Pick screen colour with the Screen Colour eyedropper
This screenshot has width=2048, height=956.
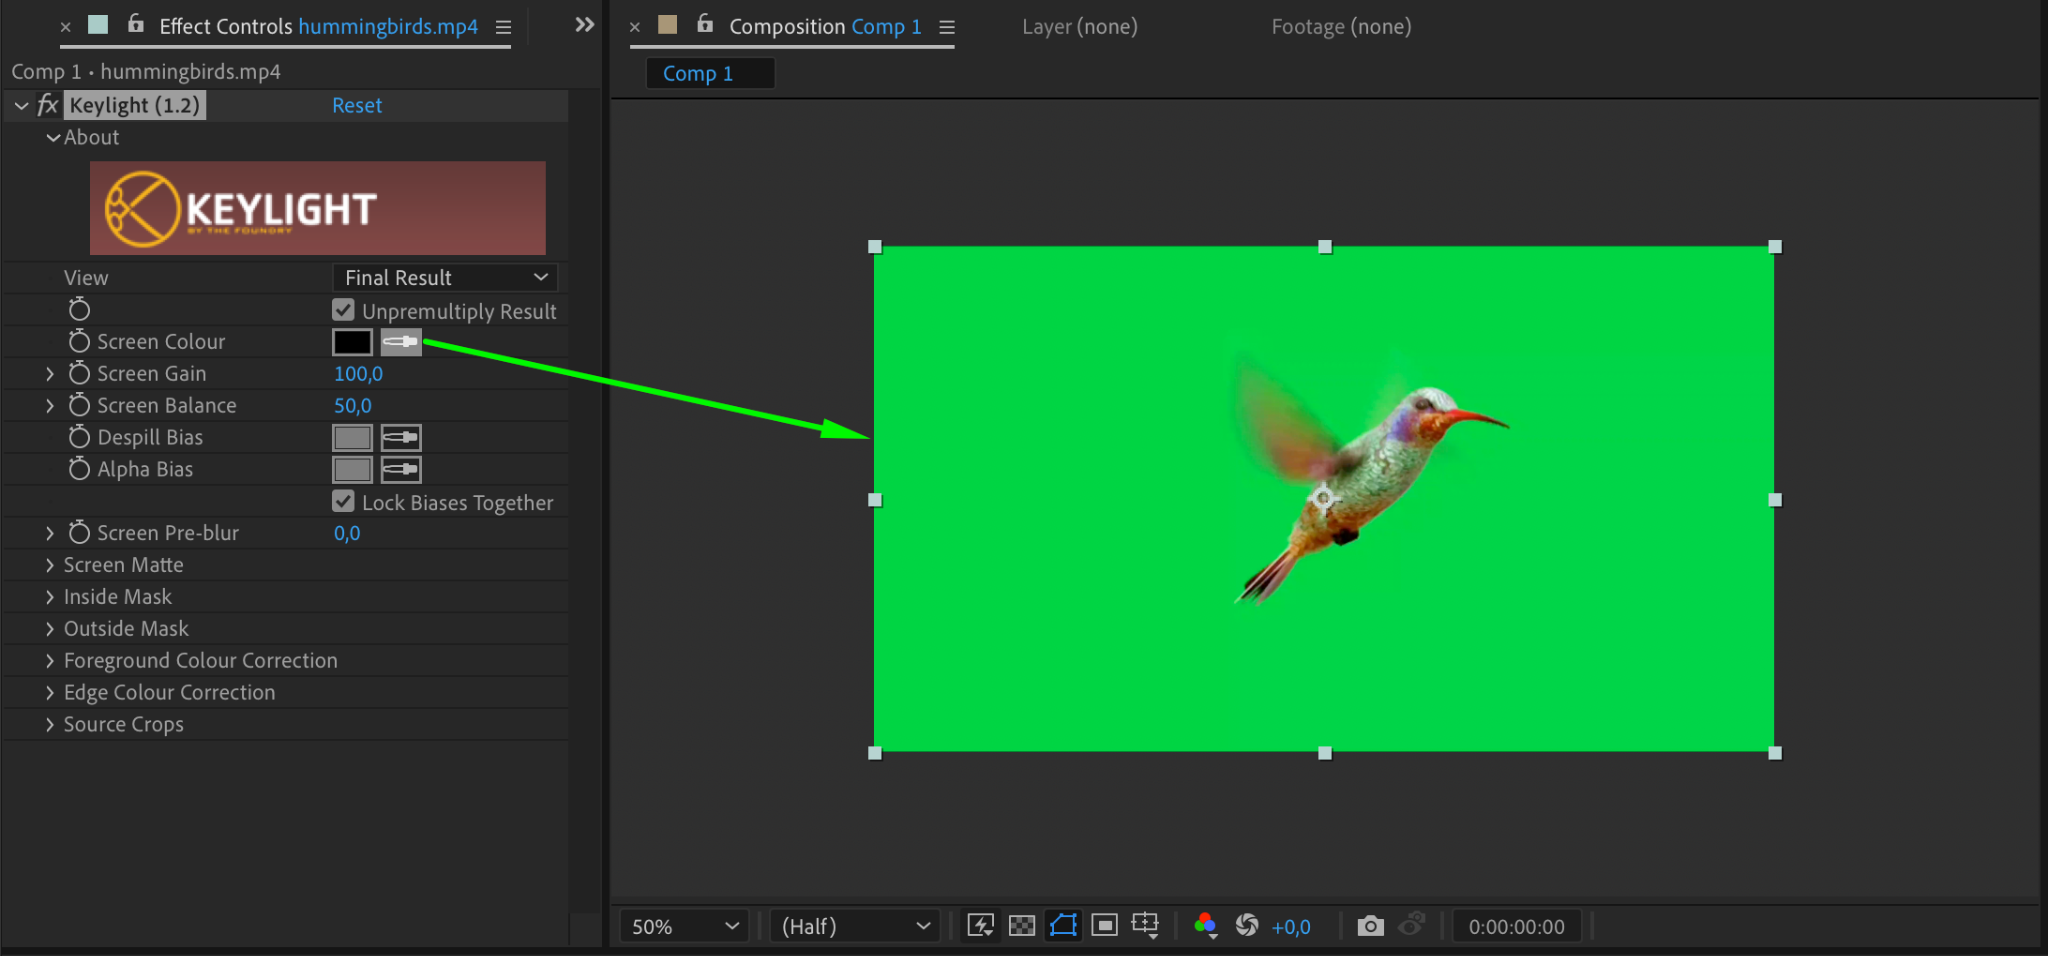point(401,342)
